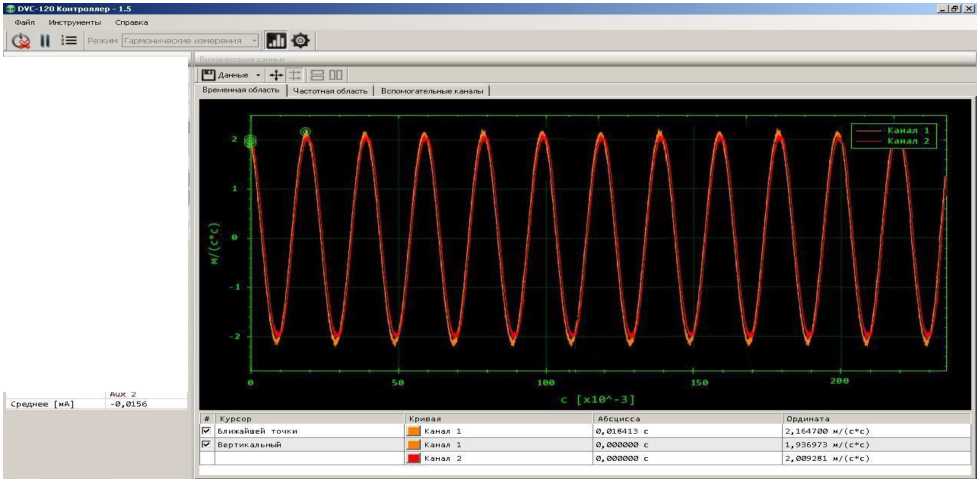
Task: Select the 2,164700 м/(с*с) ordinate cell
Action: (x=876, y=431)
